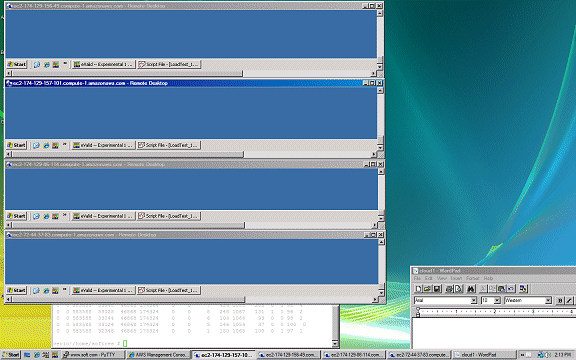Image resolution: width=576 pixels, height=360 pixels.
Task: Toggle Bold formatting in WordPad
Action: pyautogui.click(x=560, y=300)
